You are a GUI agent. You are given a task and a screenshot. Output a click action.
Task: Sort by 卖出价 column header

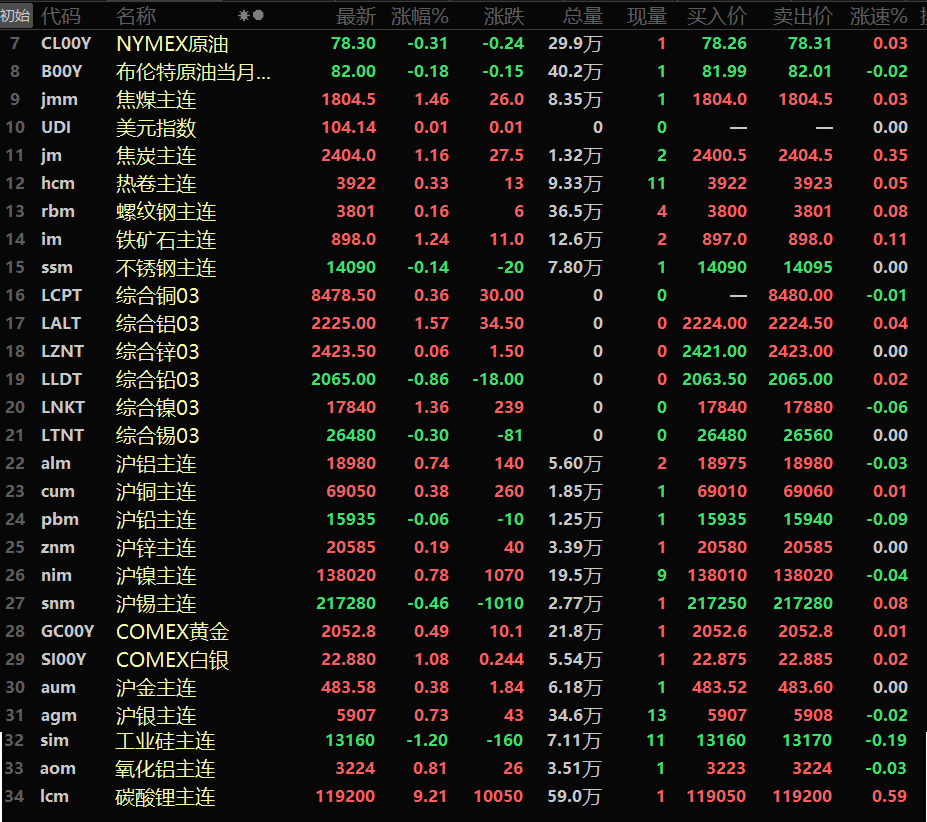tap(803, 16)
